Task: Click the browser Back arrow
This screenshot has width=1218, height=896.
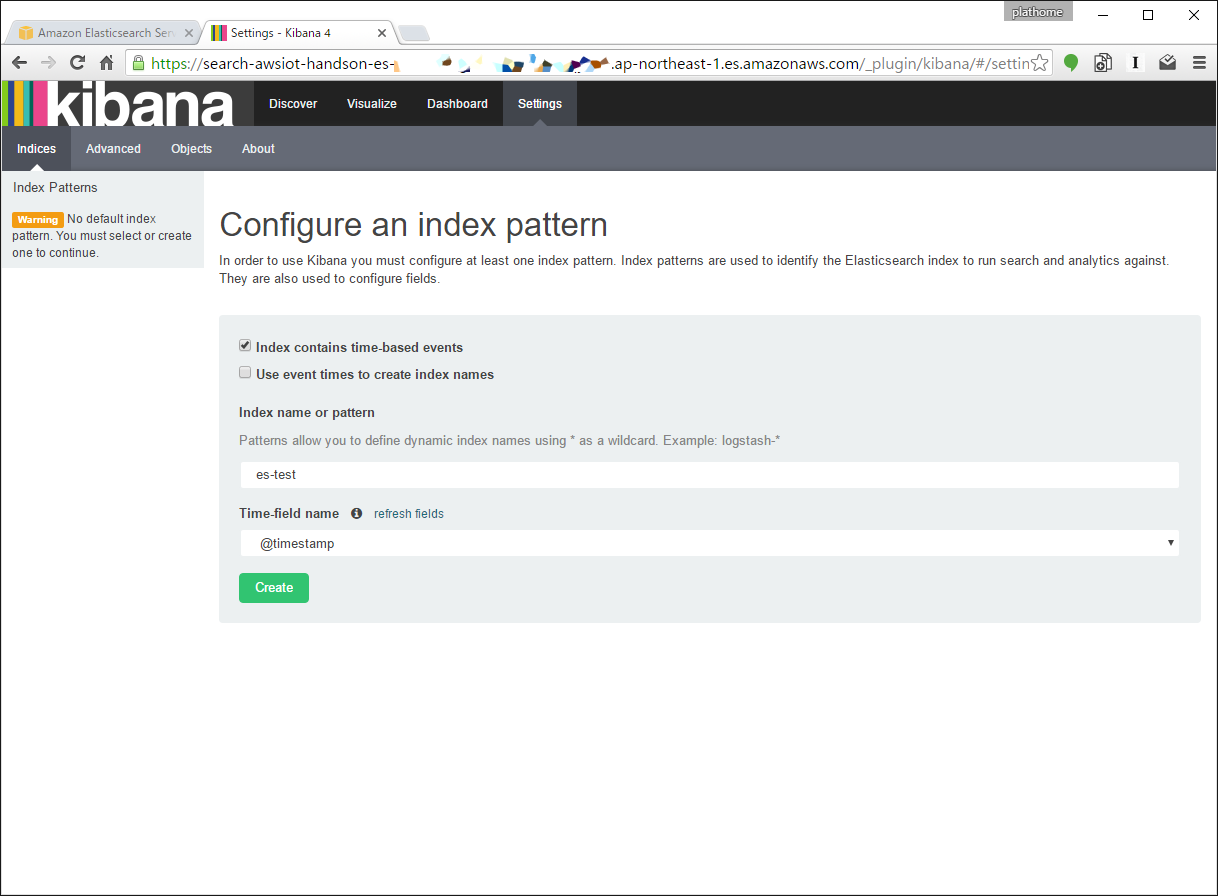Action: (19, 63)
